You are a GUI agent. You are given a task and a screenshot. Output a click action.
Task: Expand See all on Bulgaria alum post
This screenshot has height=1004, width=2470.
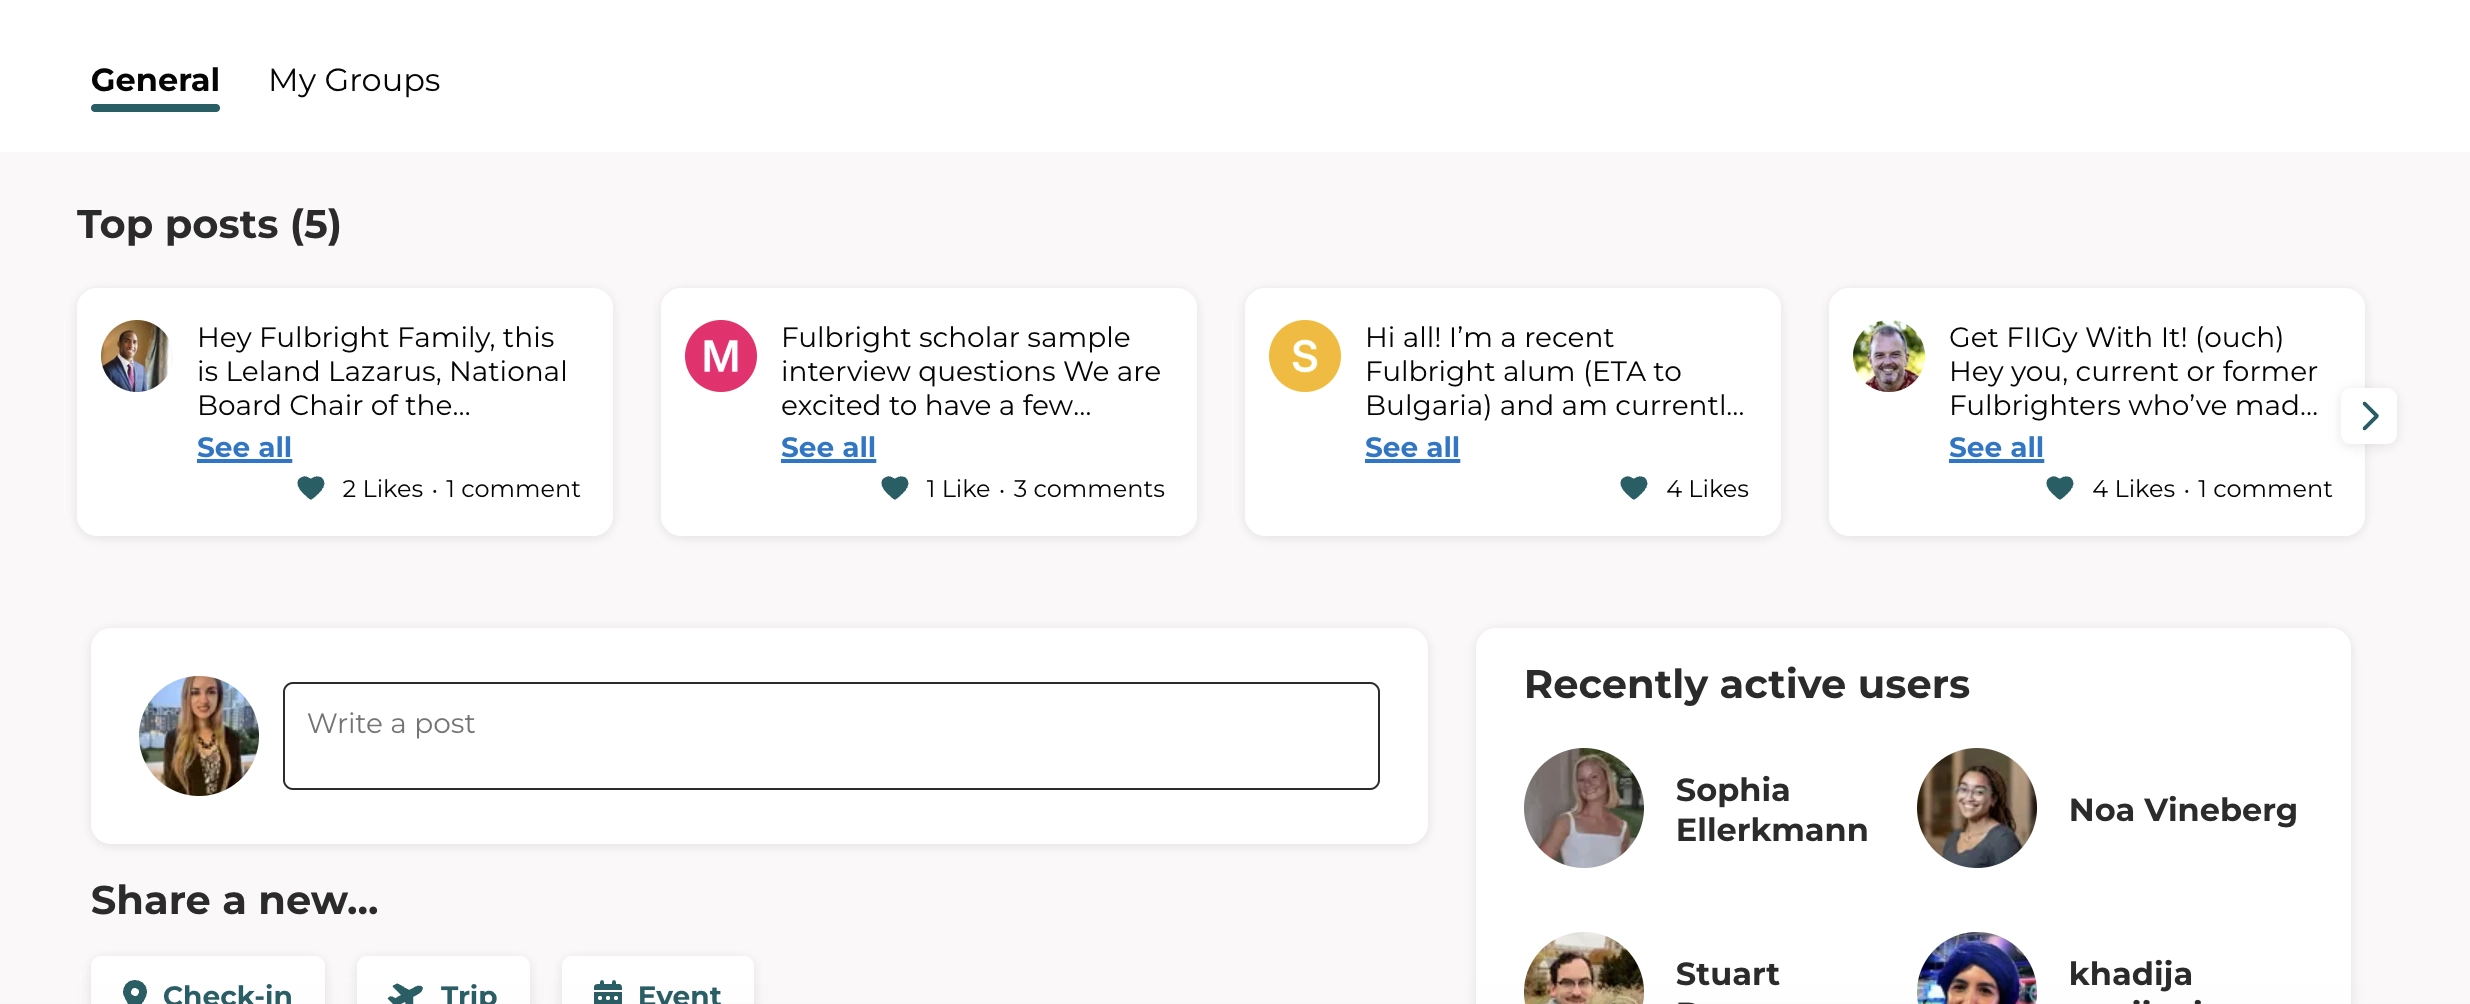pos(1412,447)
